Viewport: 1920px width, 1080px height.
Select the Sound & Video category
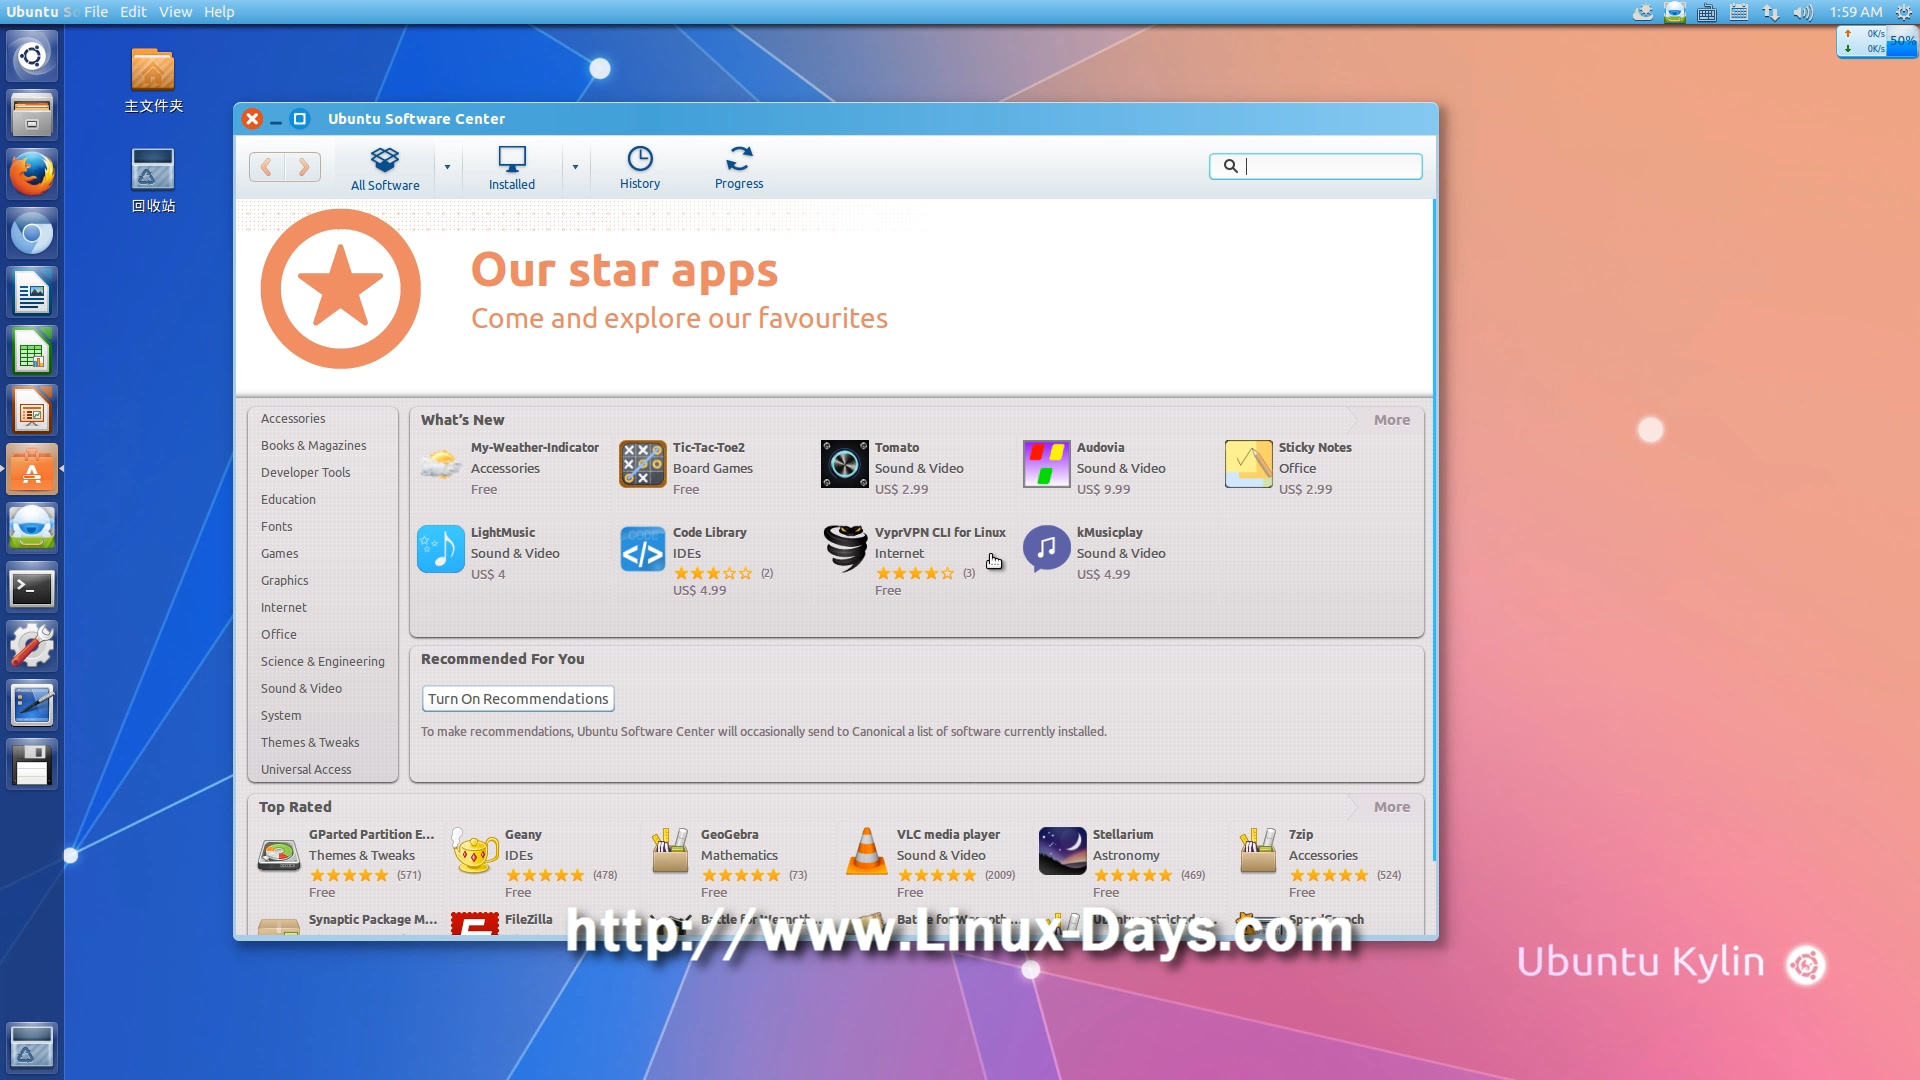(301, 688)
